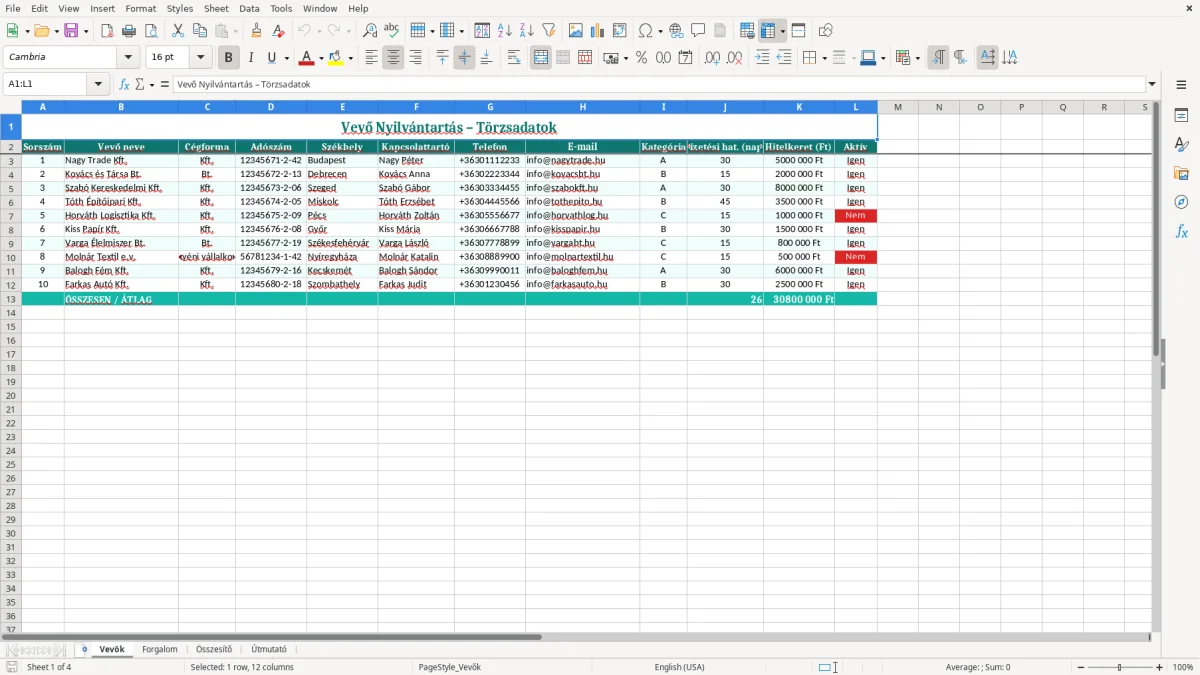Click the Print icon

click(x=129, y=31)
